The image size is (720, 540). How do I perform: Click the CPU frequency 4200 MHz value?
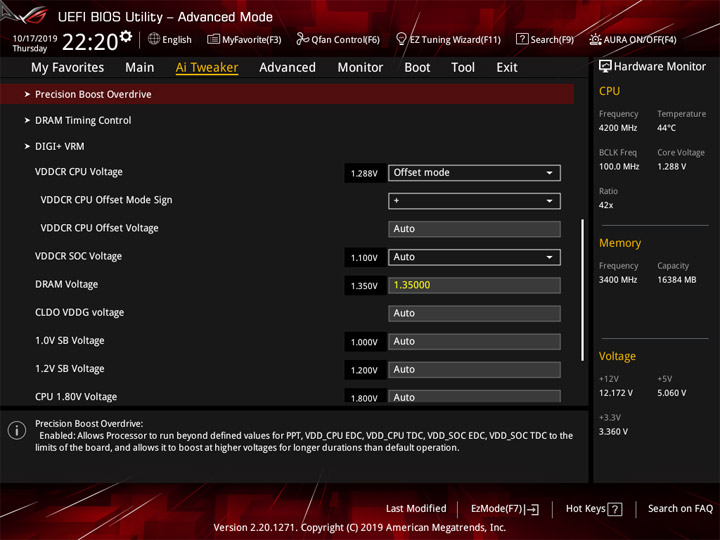(x=618, y=128)
